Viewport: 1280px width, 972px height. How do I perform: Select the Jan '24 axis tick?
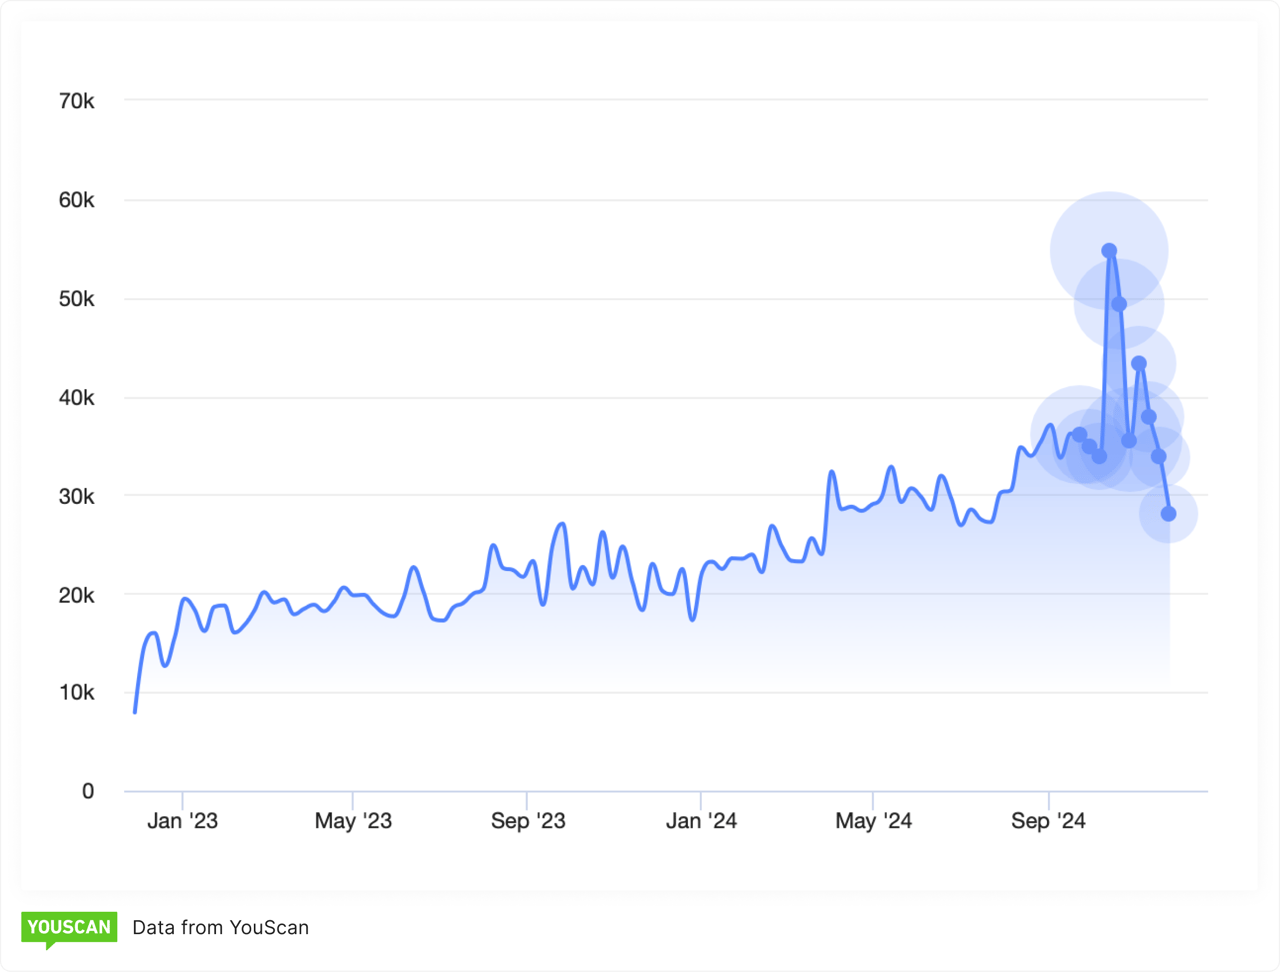pos(702,800)
